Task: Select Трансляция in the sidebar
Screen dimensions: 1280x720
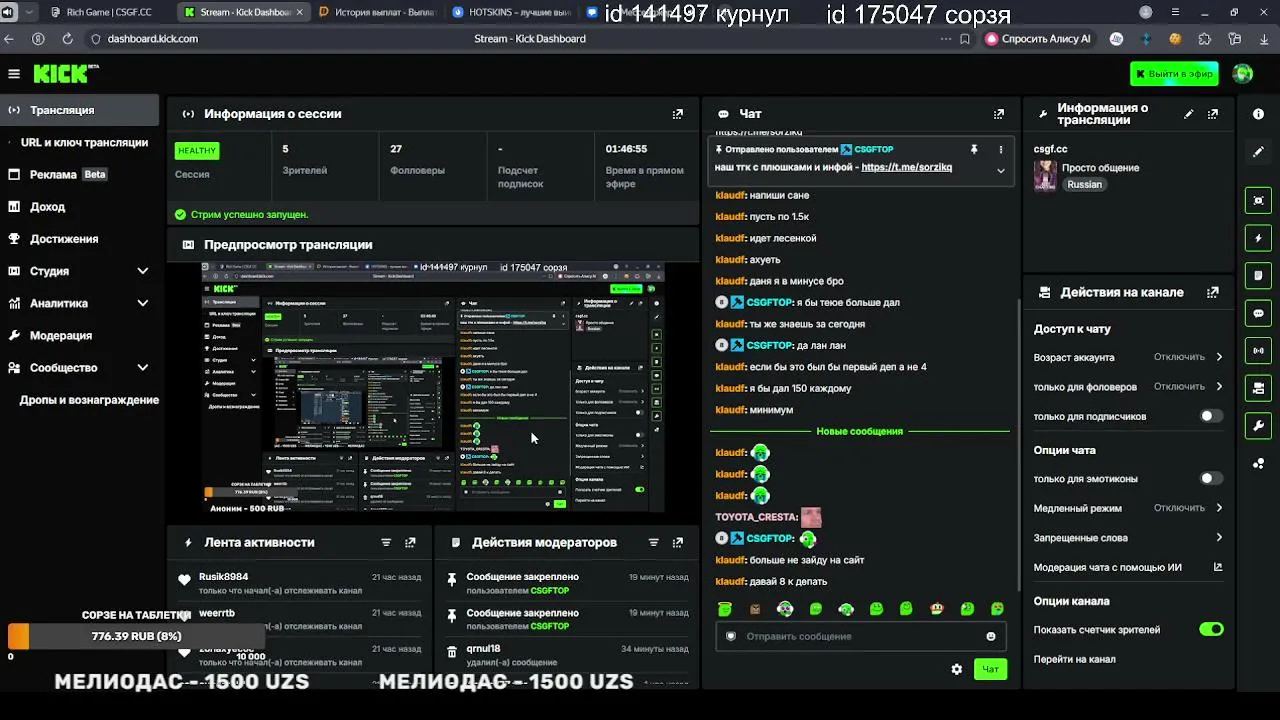Action: tap(79, 110)
